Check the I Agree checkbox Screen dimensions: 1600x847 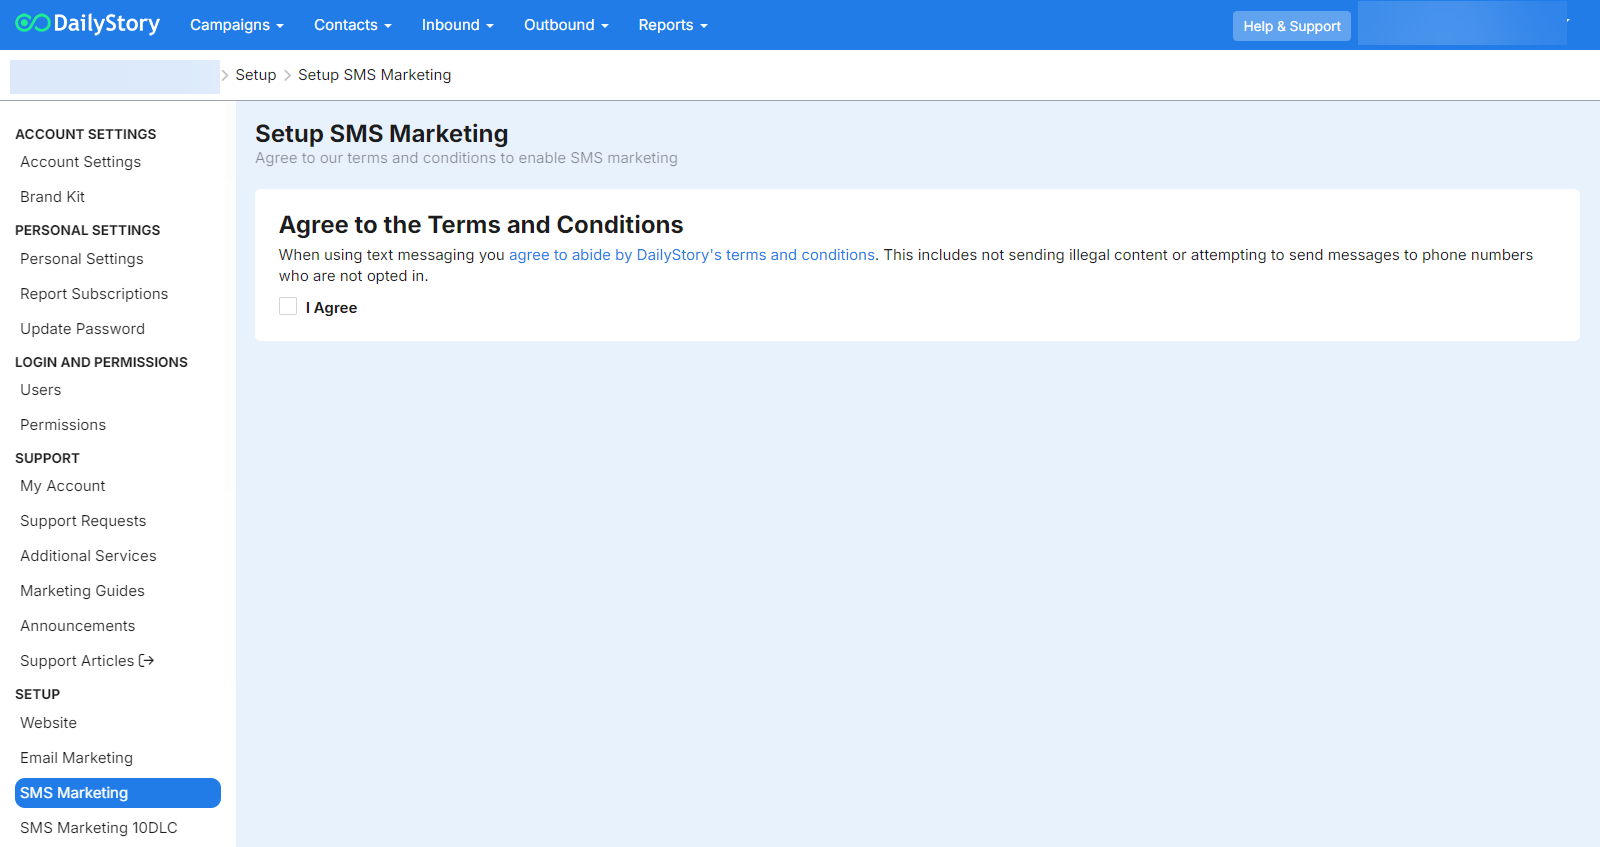[x=288, y=307]
